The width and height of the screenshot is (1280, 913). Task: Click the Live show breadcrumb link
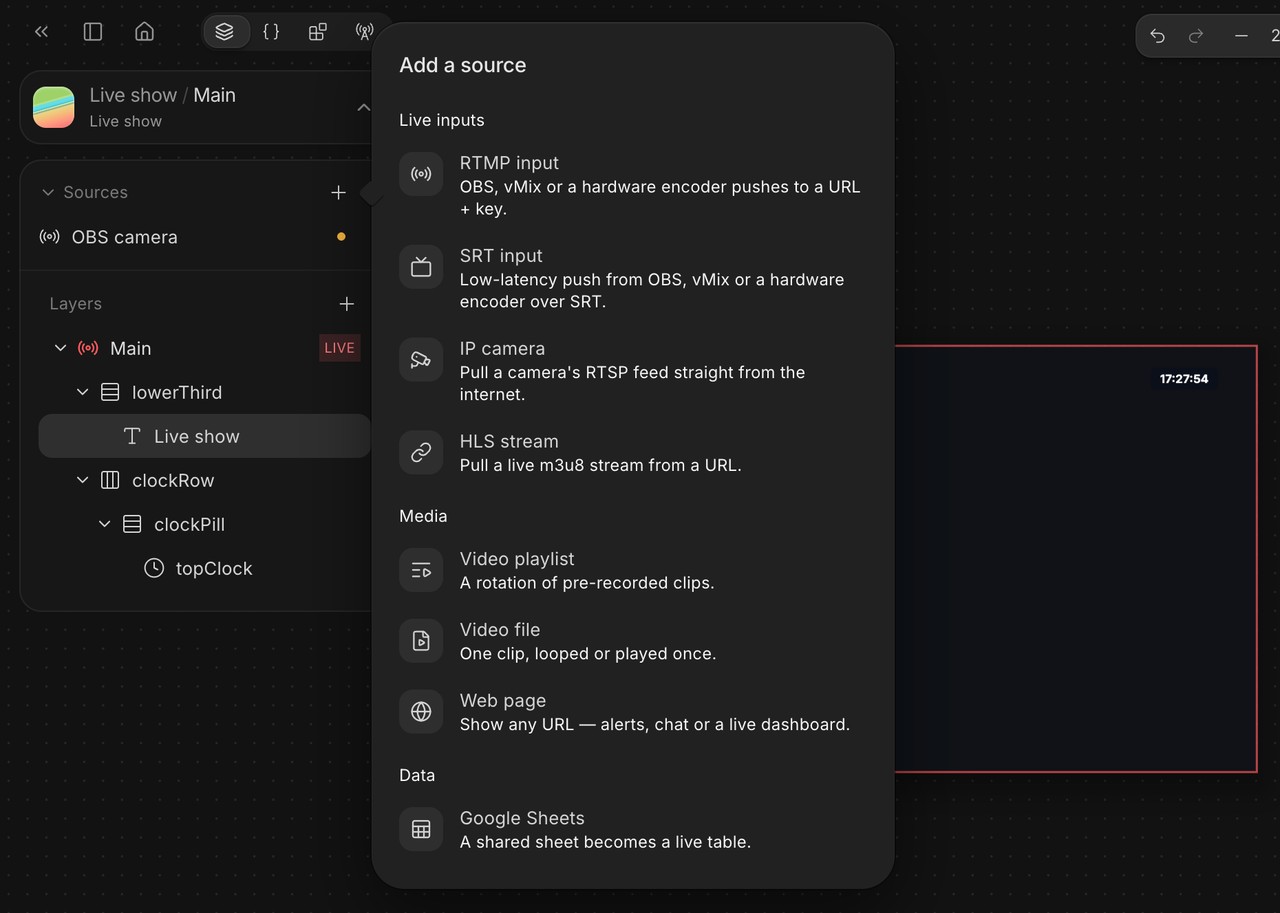133,95
